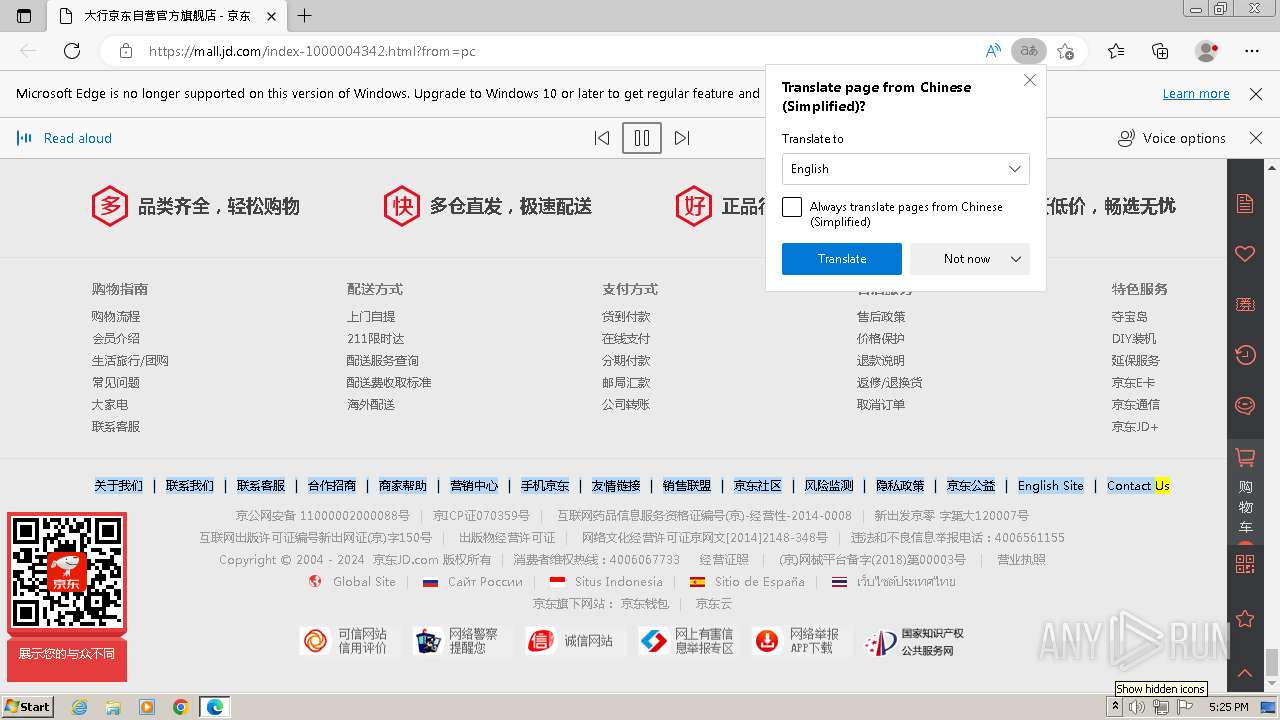Click the Translate button
This screenshot has width=1280, height=720.
point(842,259)
